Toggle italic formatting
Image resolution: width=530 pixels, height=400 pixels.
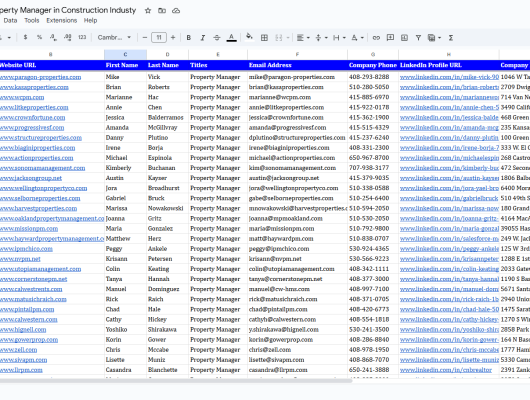click(203, 38)
